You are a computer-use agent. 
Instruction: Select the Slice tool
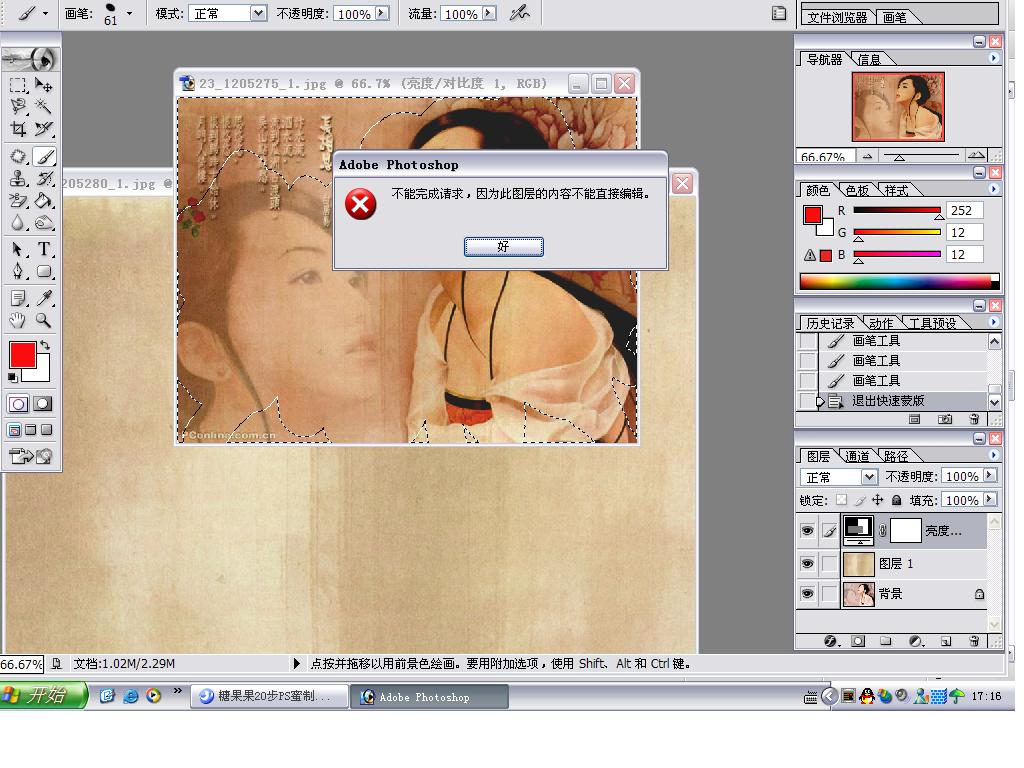point(44,129)
